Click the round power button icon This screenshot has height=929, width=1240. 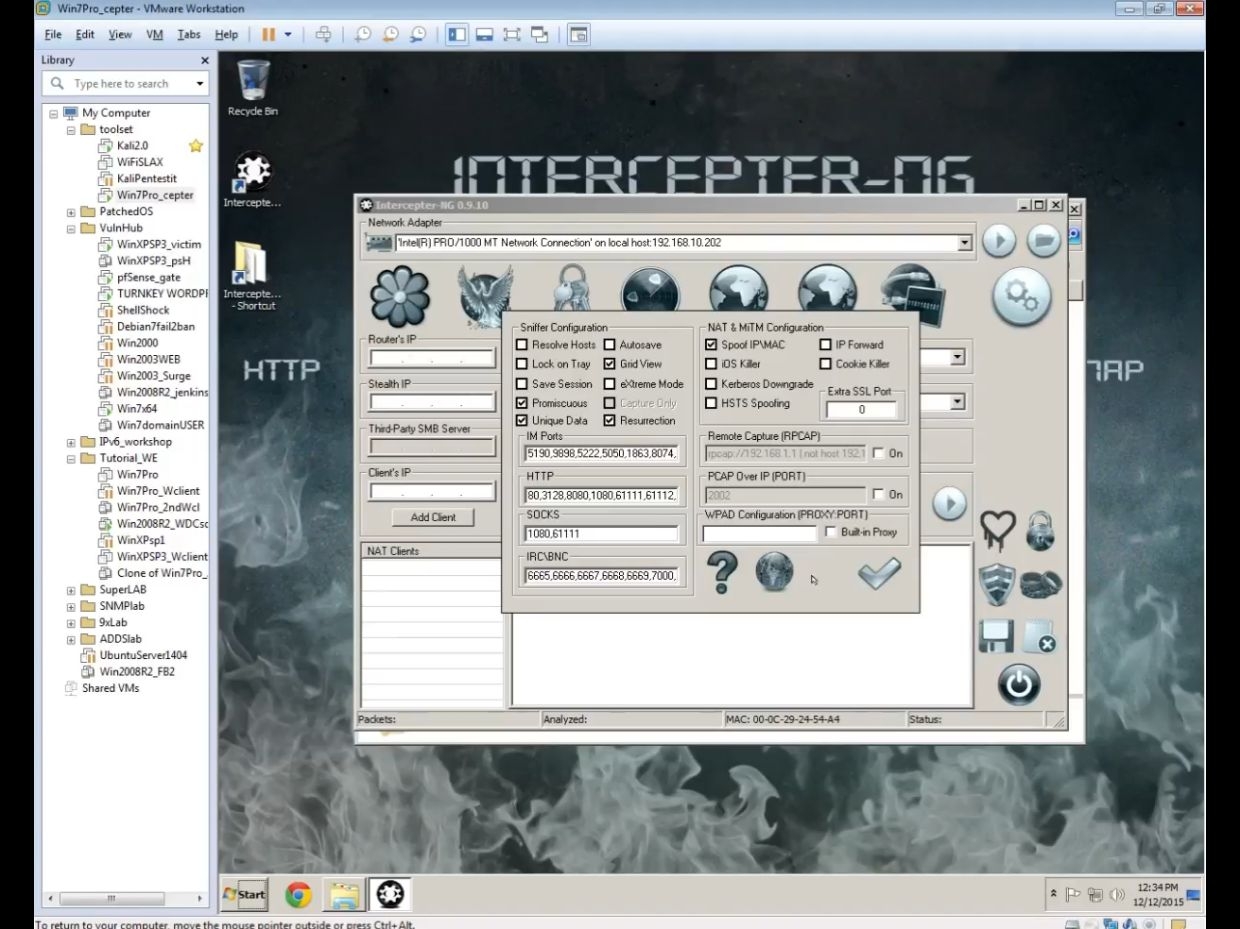(1018, 685)
